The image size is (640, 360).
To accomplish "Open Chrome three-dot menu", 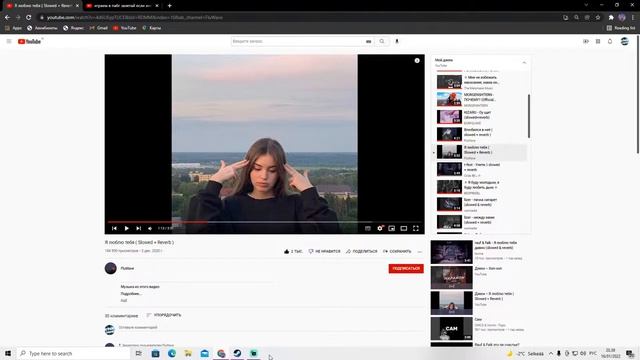I will [x=633, y=18].
